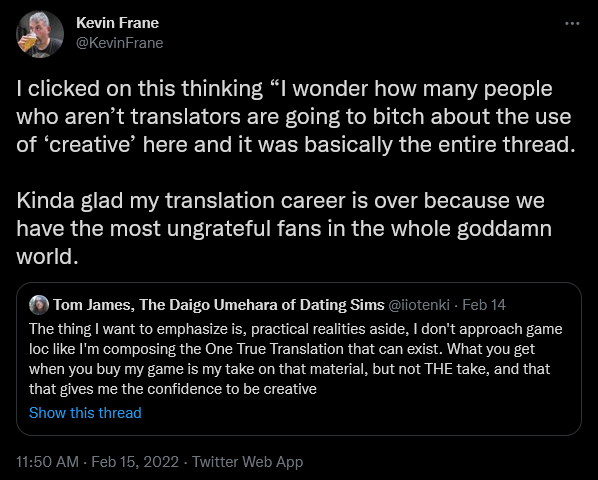
Task: Open Kevin Frane's profile picture
Action: 40,34
